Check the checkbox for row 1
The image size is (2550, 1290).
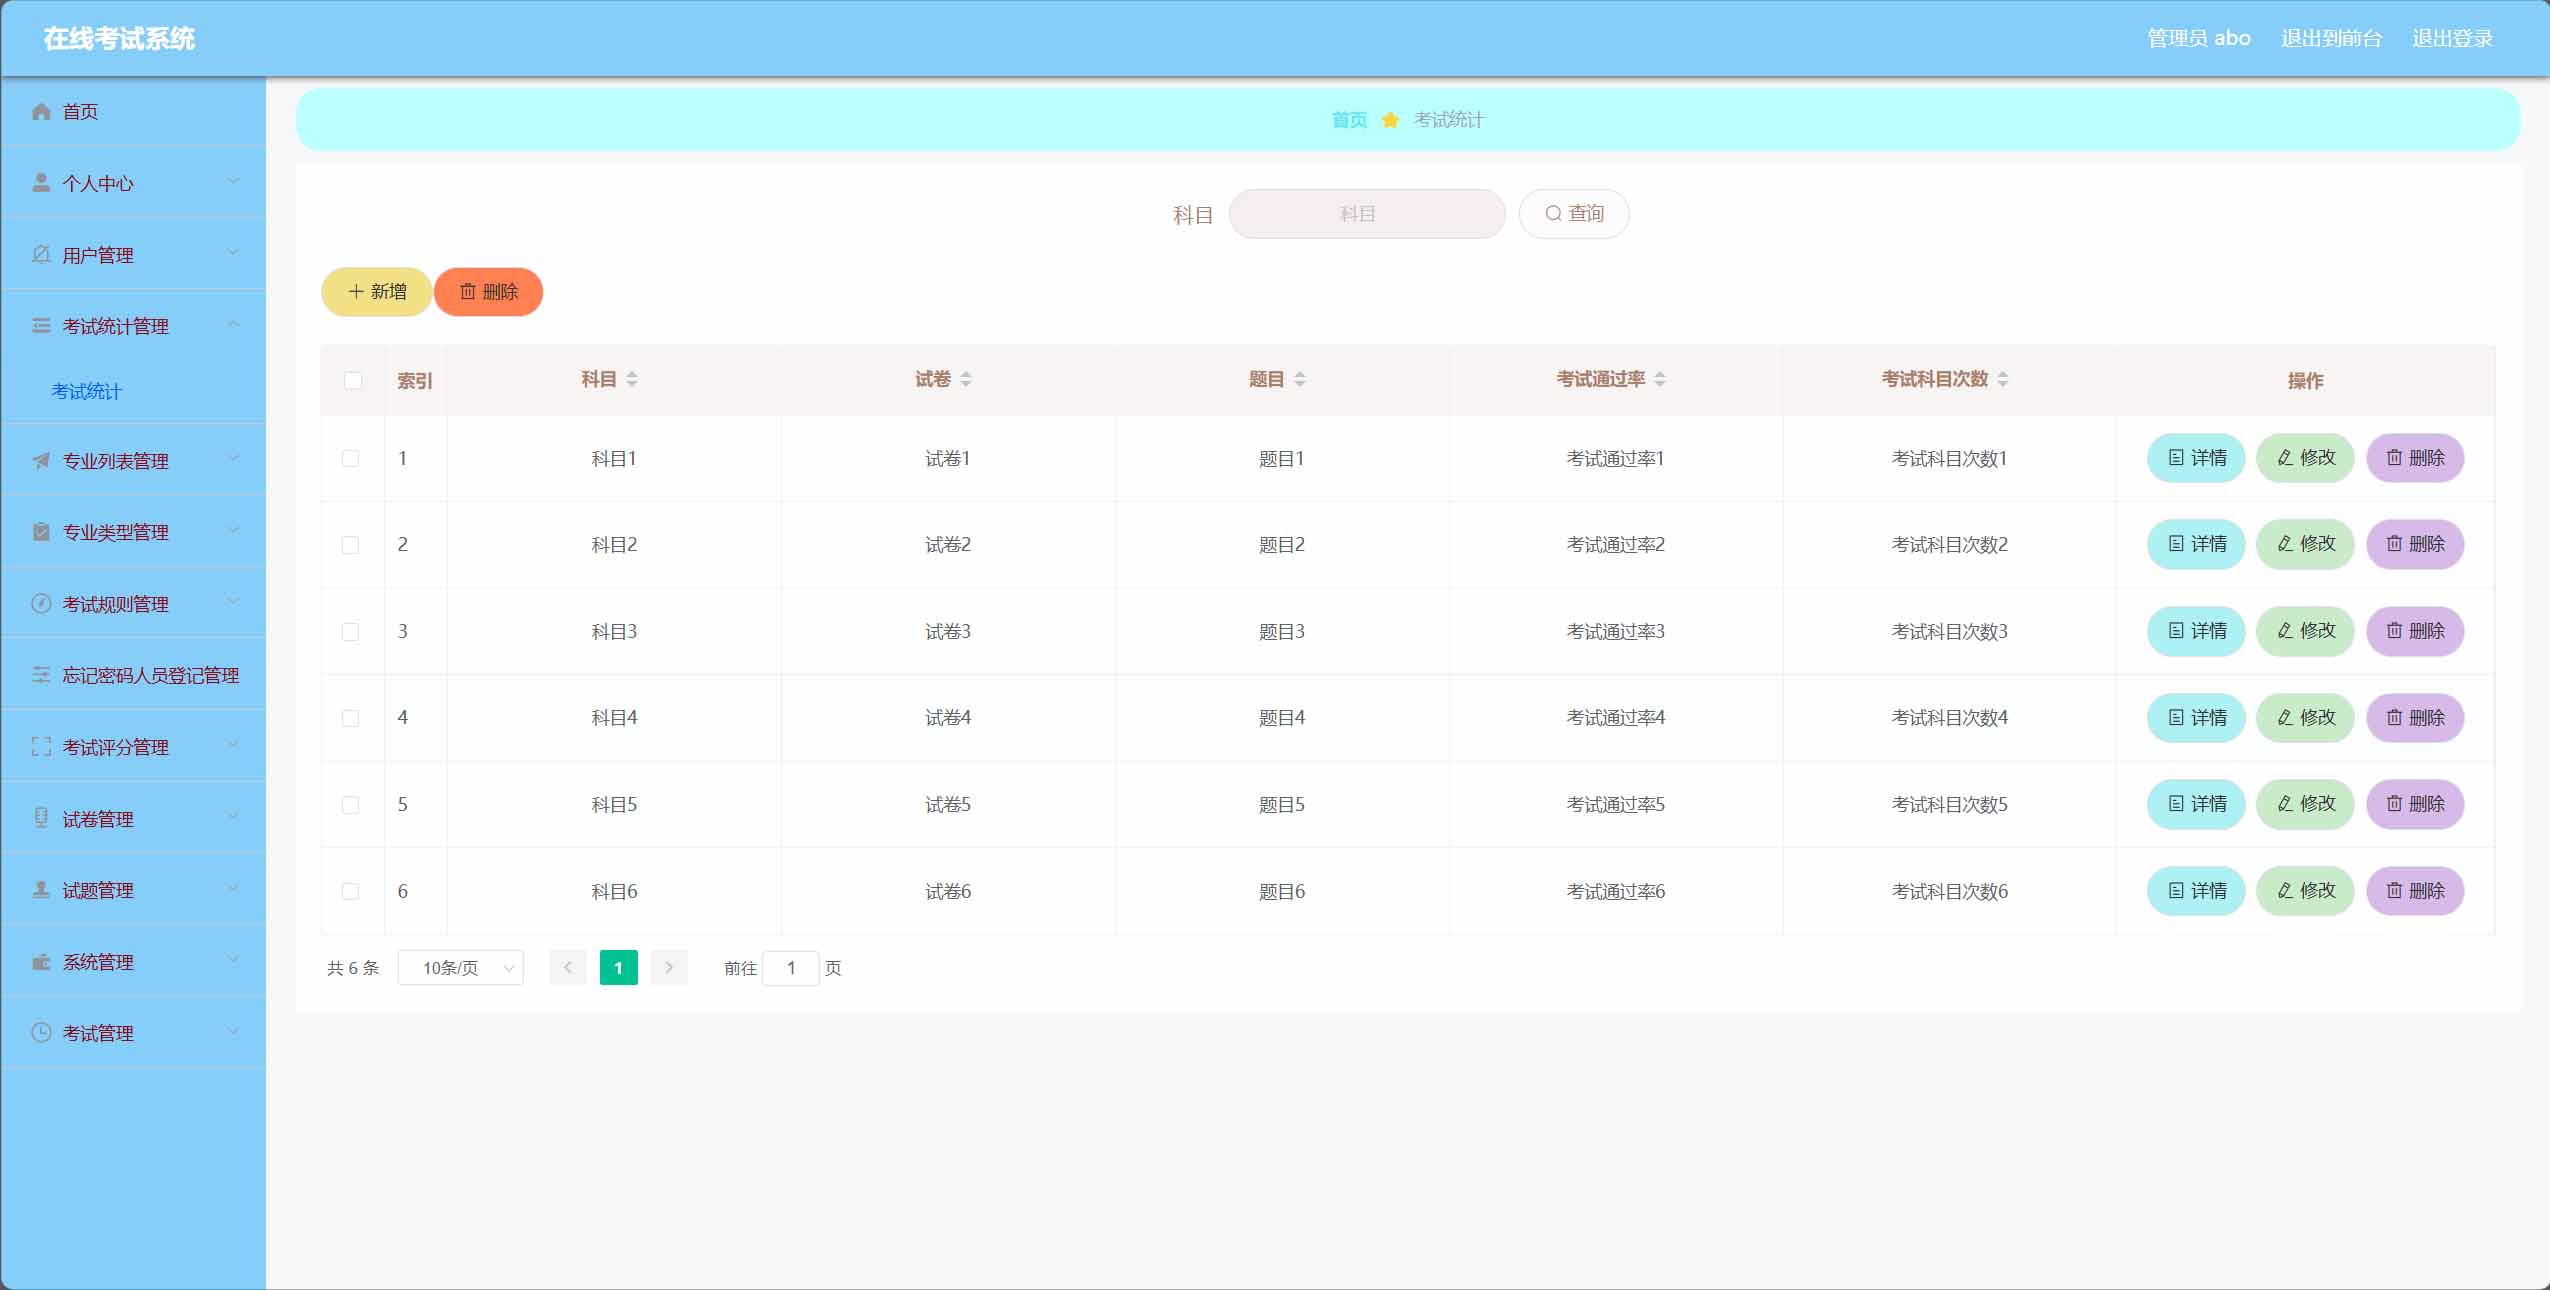point(351,458)
